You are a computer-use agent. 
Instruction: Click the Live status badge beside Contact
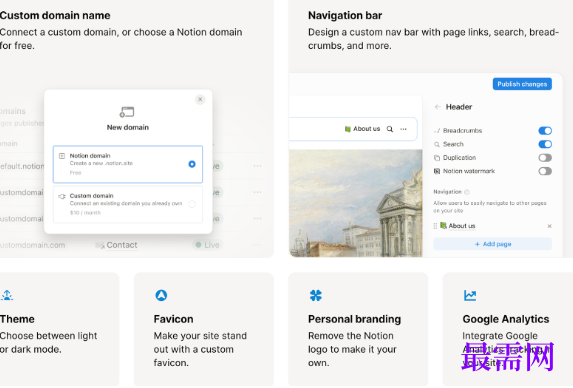[208, 245]
